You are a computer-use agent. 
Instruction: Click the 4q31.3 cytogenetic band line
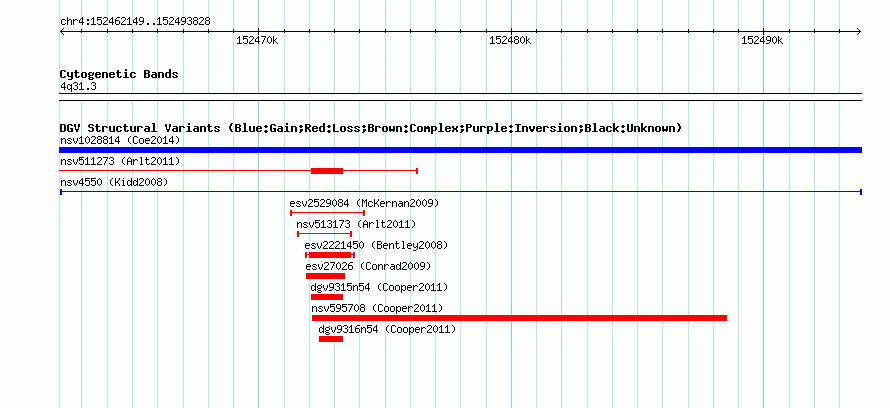[460, 97]
